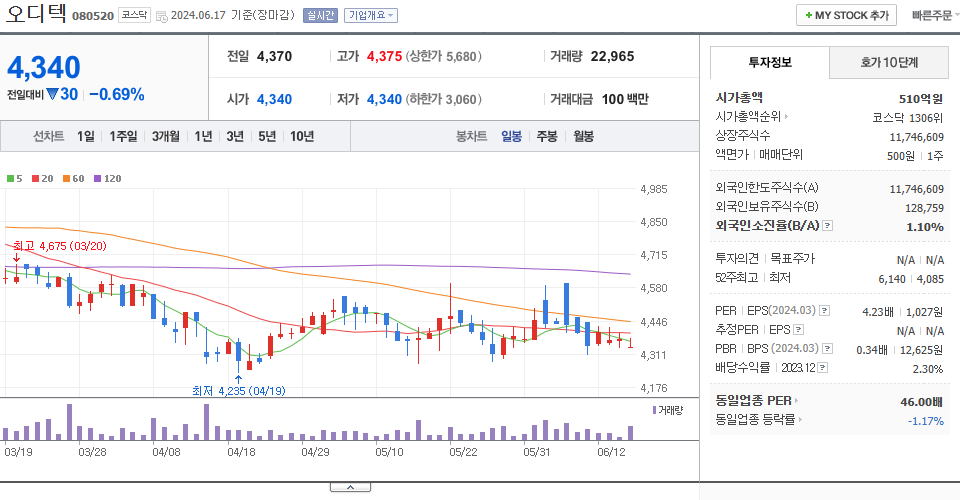Select 1일 line chart period
960x500 pixels.
click(x=86, y=136)
